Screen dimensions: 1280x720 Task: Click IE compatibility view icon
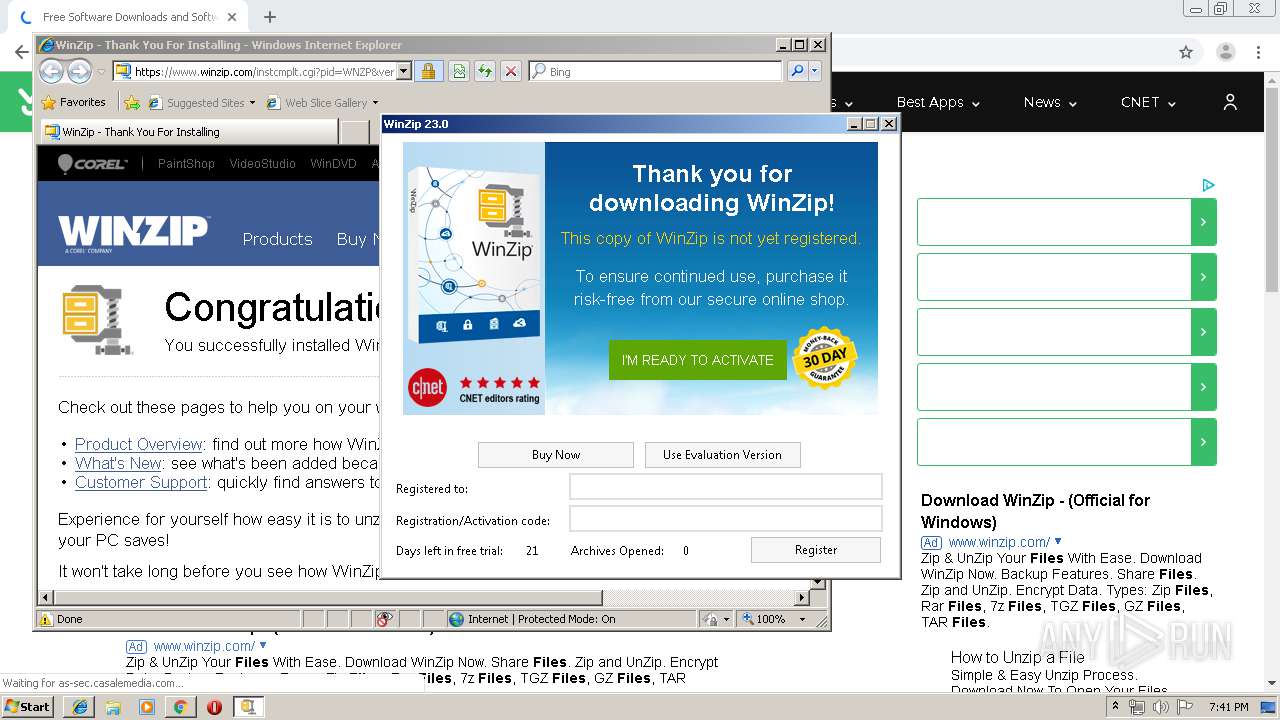click(458, 71)
